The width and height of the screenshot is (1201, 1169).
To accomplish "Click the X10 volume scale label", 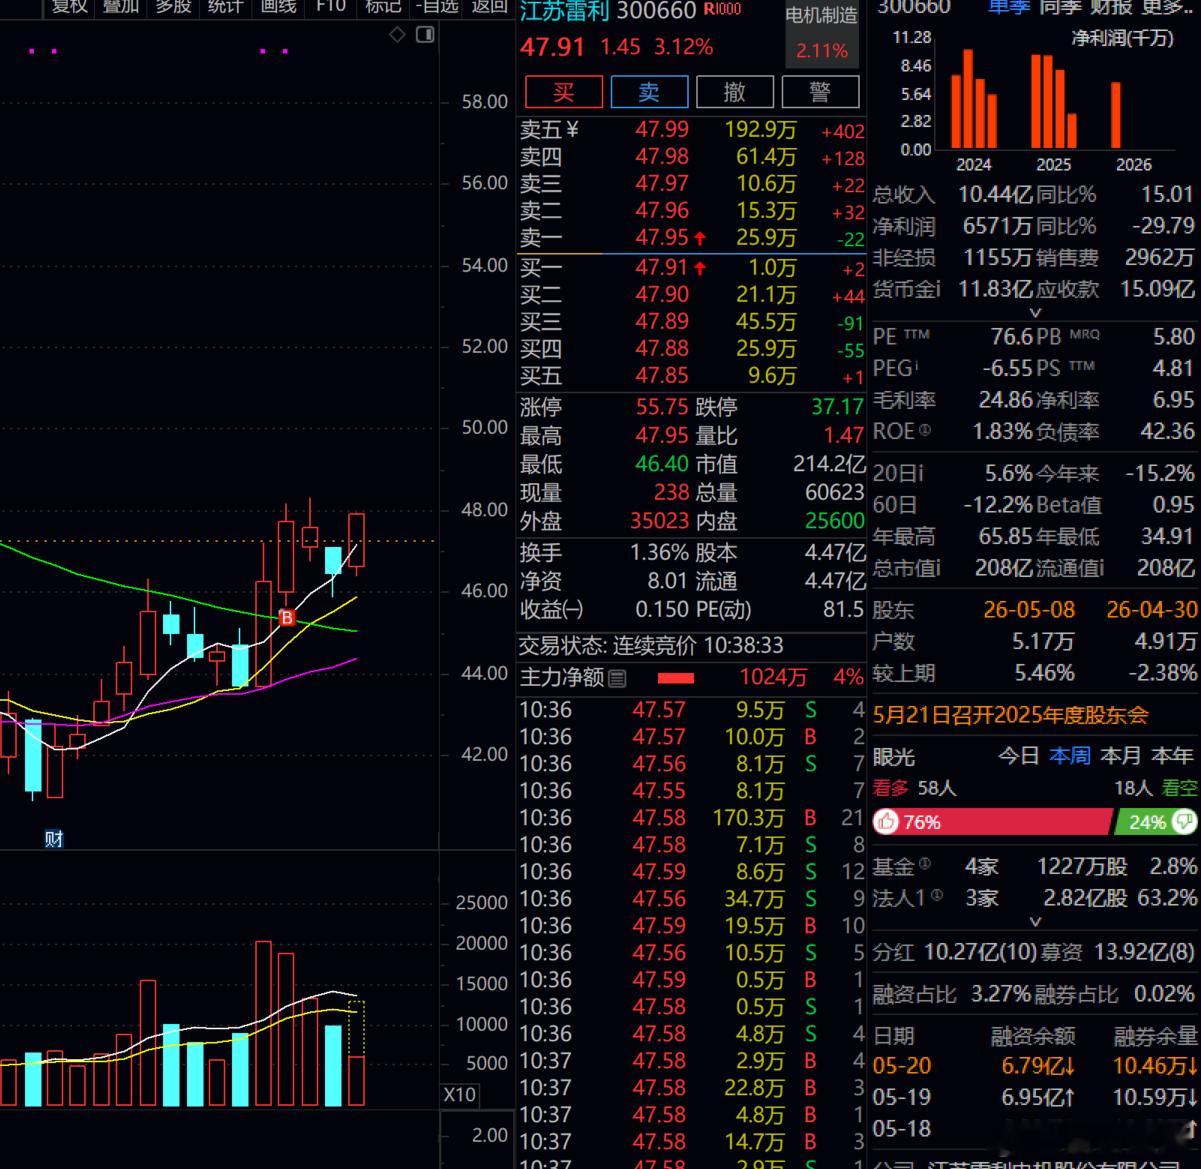I will point(459,1095).
